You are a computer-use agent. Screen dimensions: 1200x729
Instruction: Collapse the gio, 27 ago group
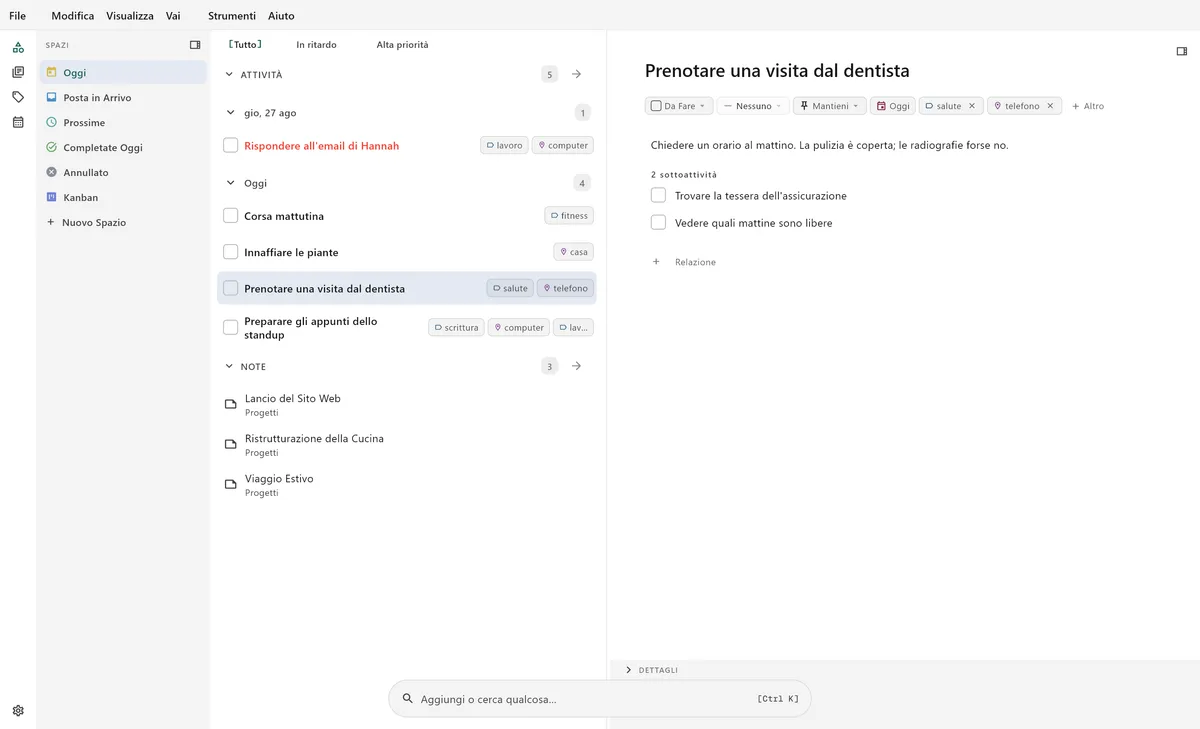click(231, 113)
